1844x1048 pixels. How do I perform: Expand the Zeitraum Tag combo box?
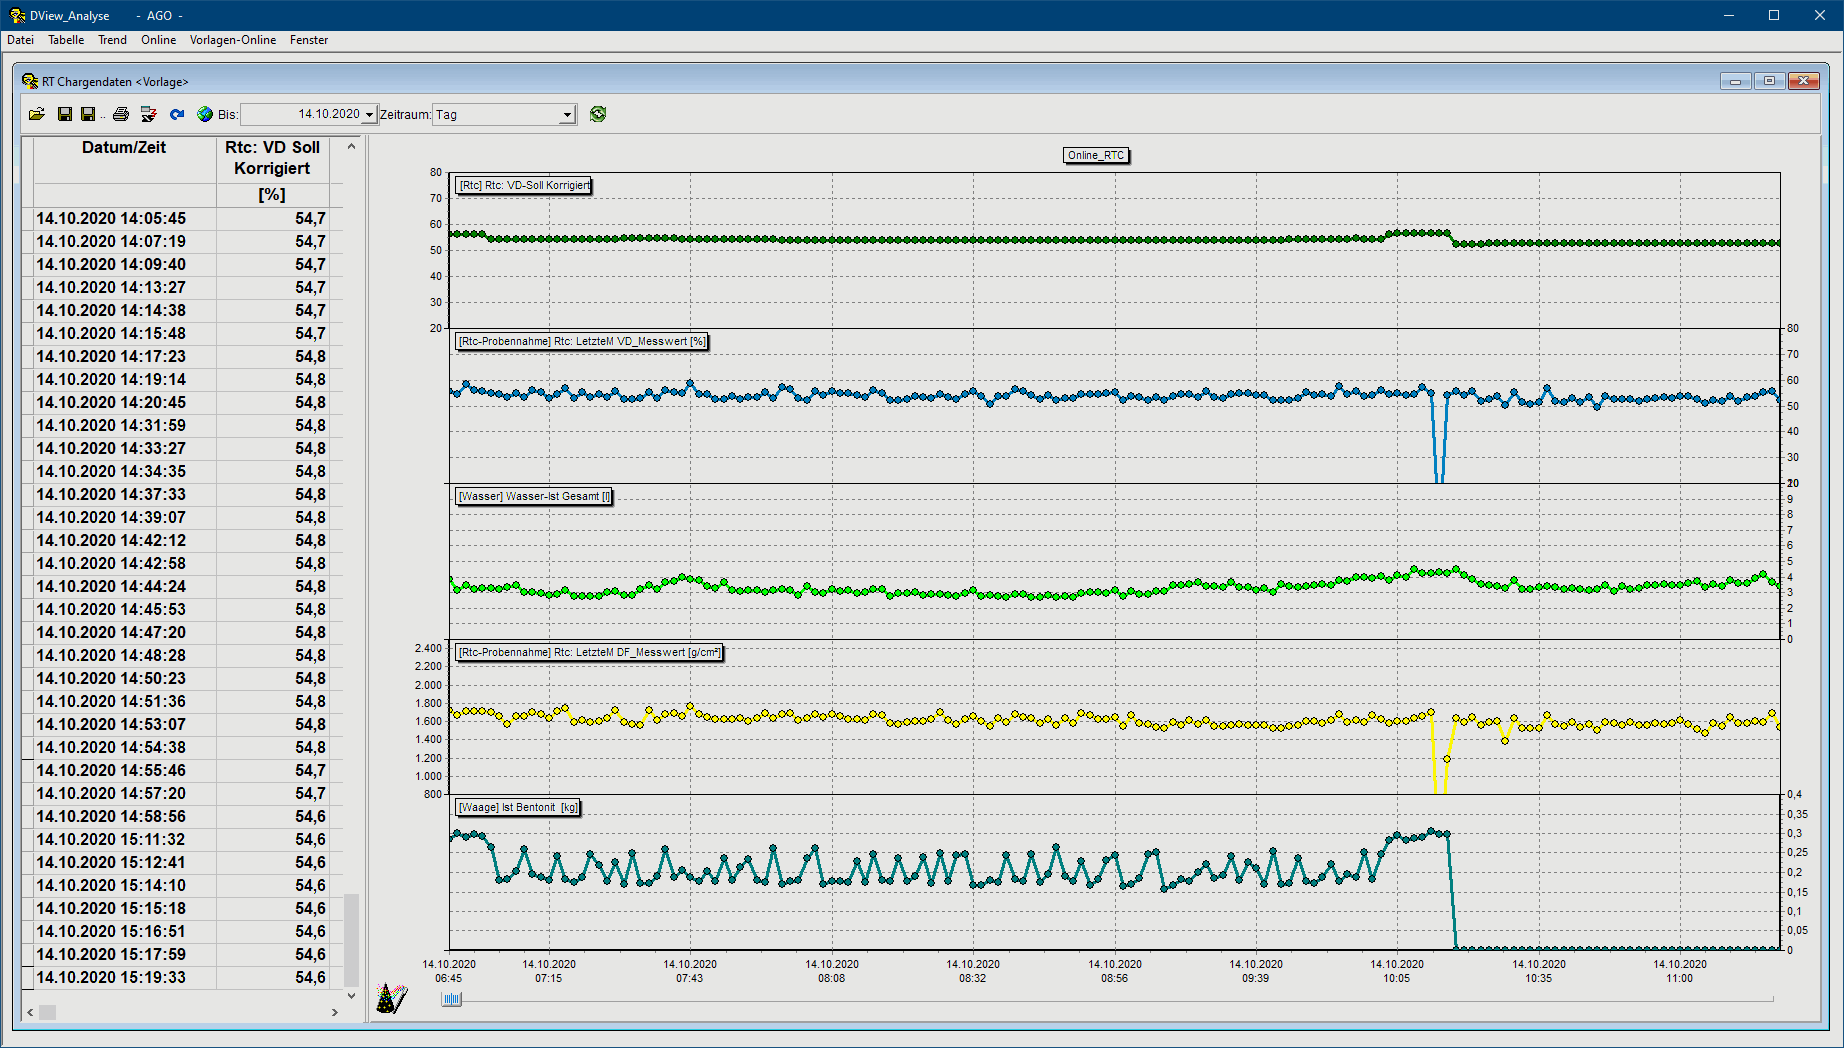click(x=567, y=115)
